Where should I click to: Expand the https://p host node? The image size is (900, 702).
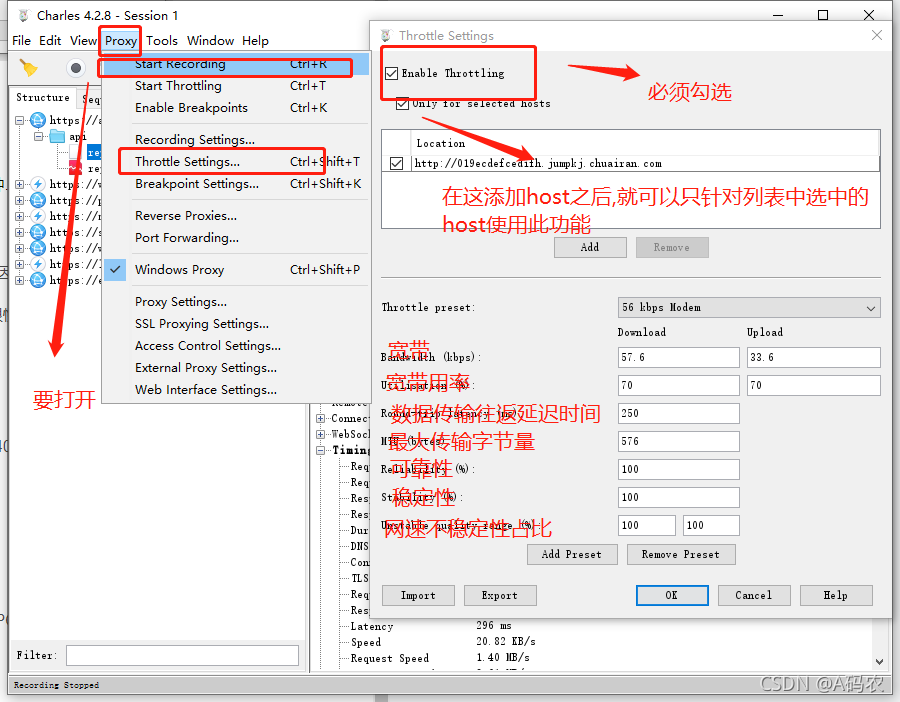point(20,200)
